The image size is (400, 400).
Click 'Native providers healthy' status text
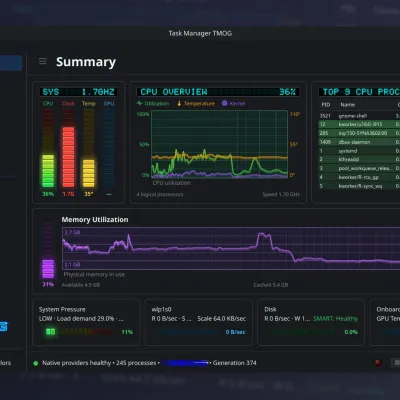[x=76, y=363]
